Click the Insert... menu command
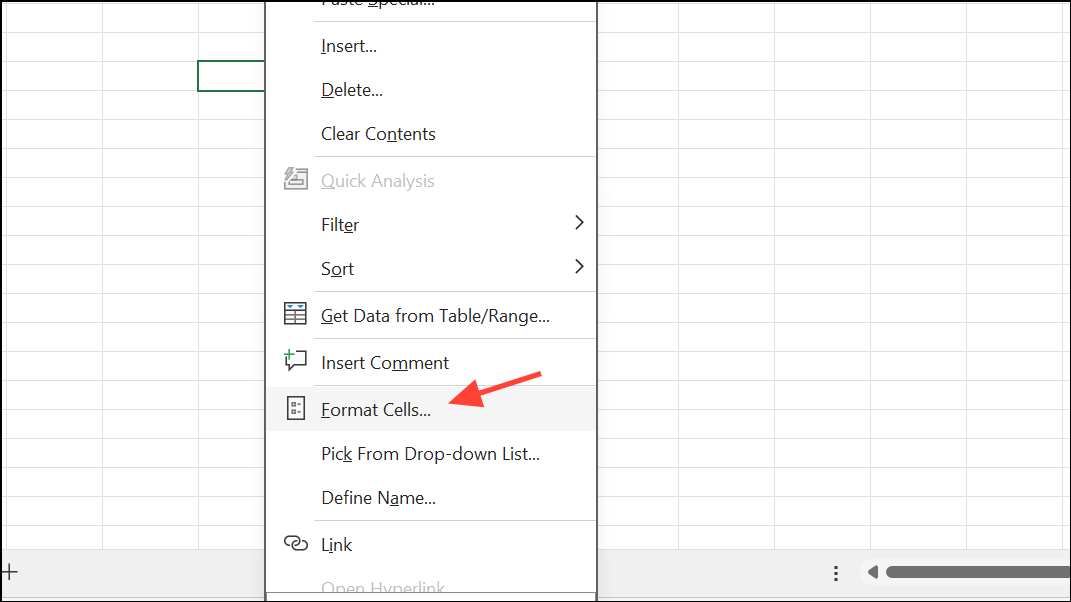Viewport: 1071px width, 602px height. pos(348,45)
